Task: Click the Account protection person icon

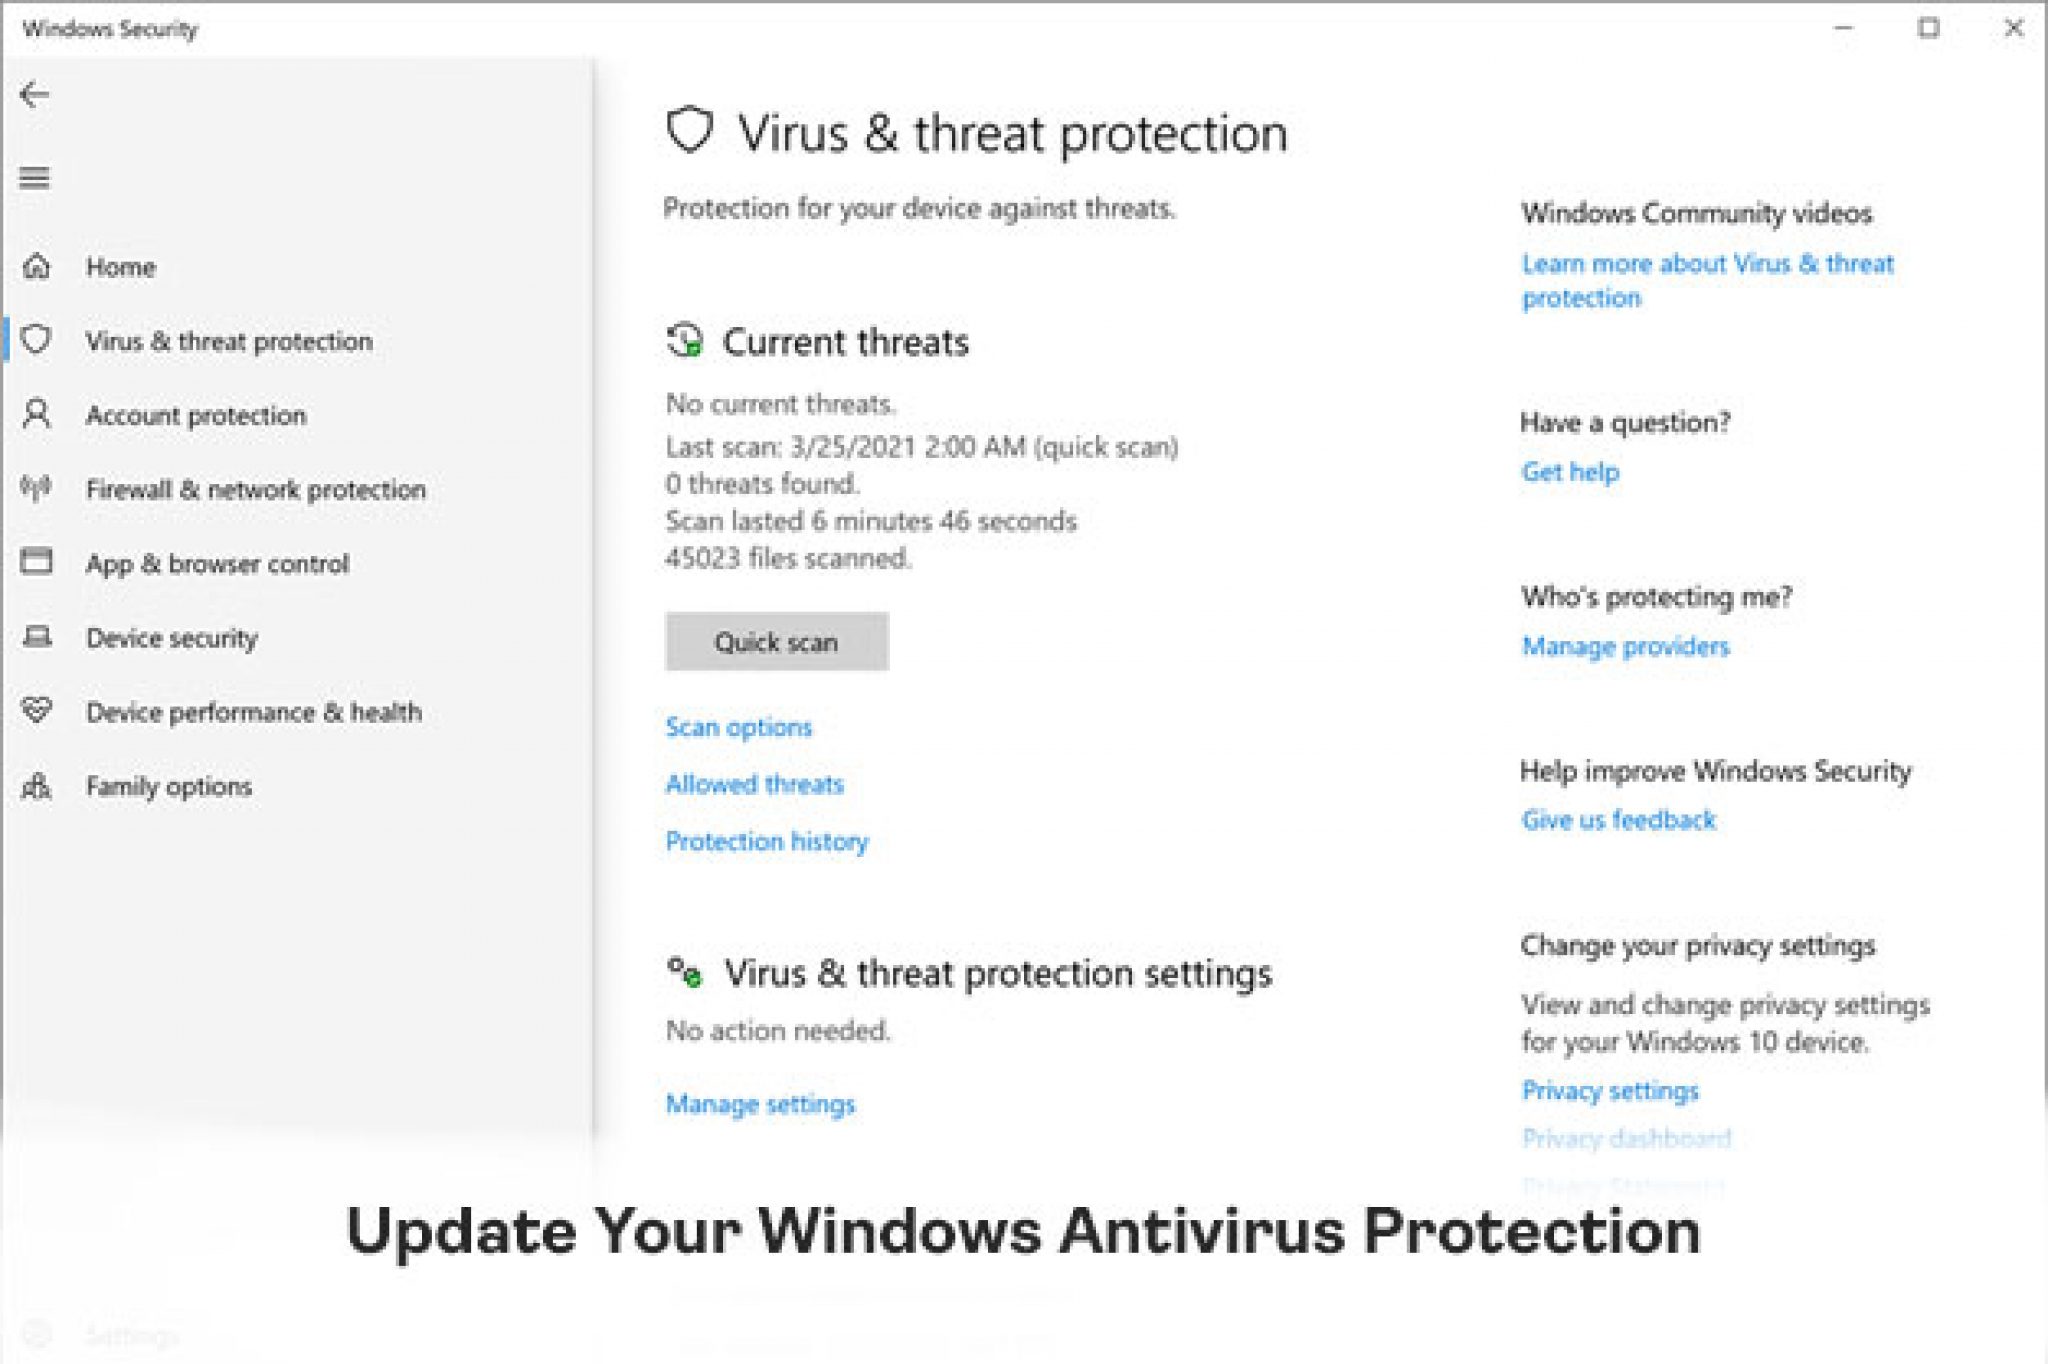Action: pyautogui.click(x=37, y=415)
